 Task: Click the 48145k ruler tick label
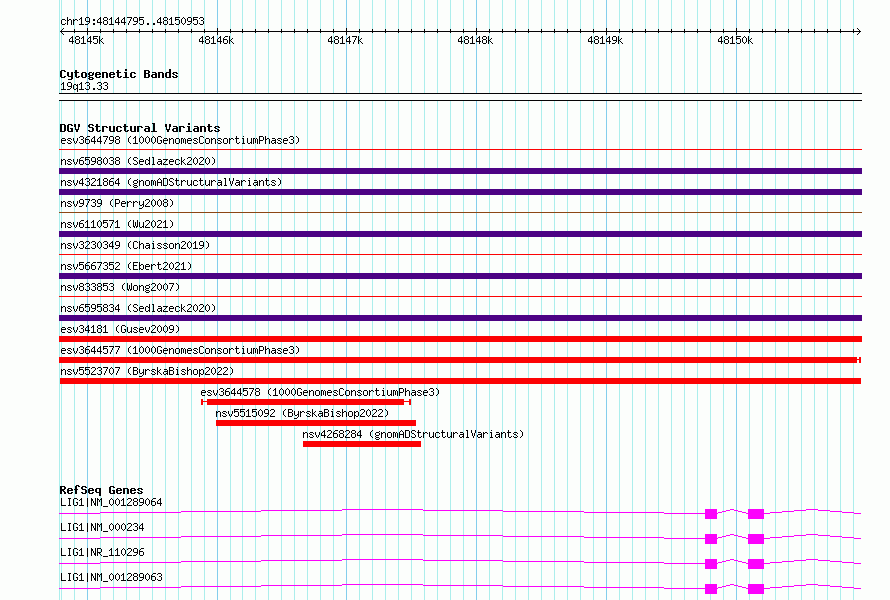coord(86,40)
